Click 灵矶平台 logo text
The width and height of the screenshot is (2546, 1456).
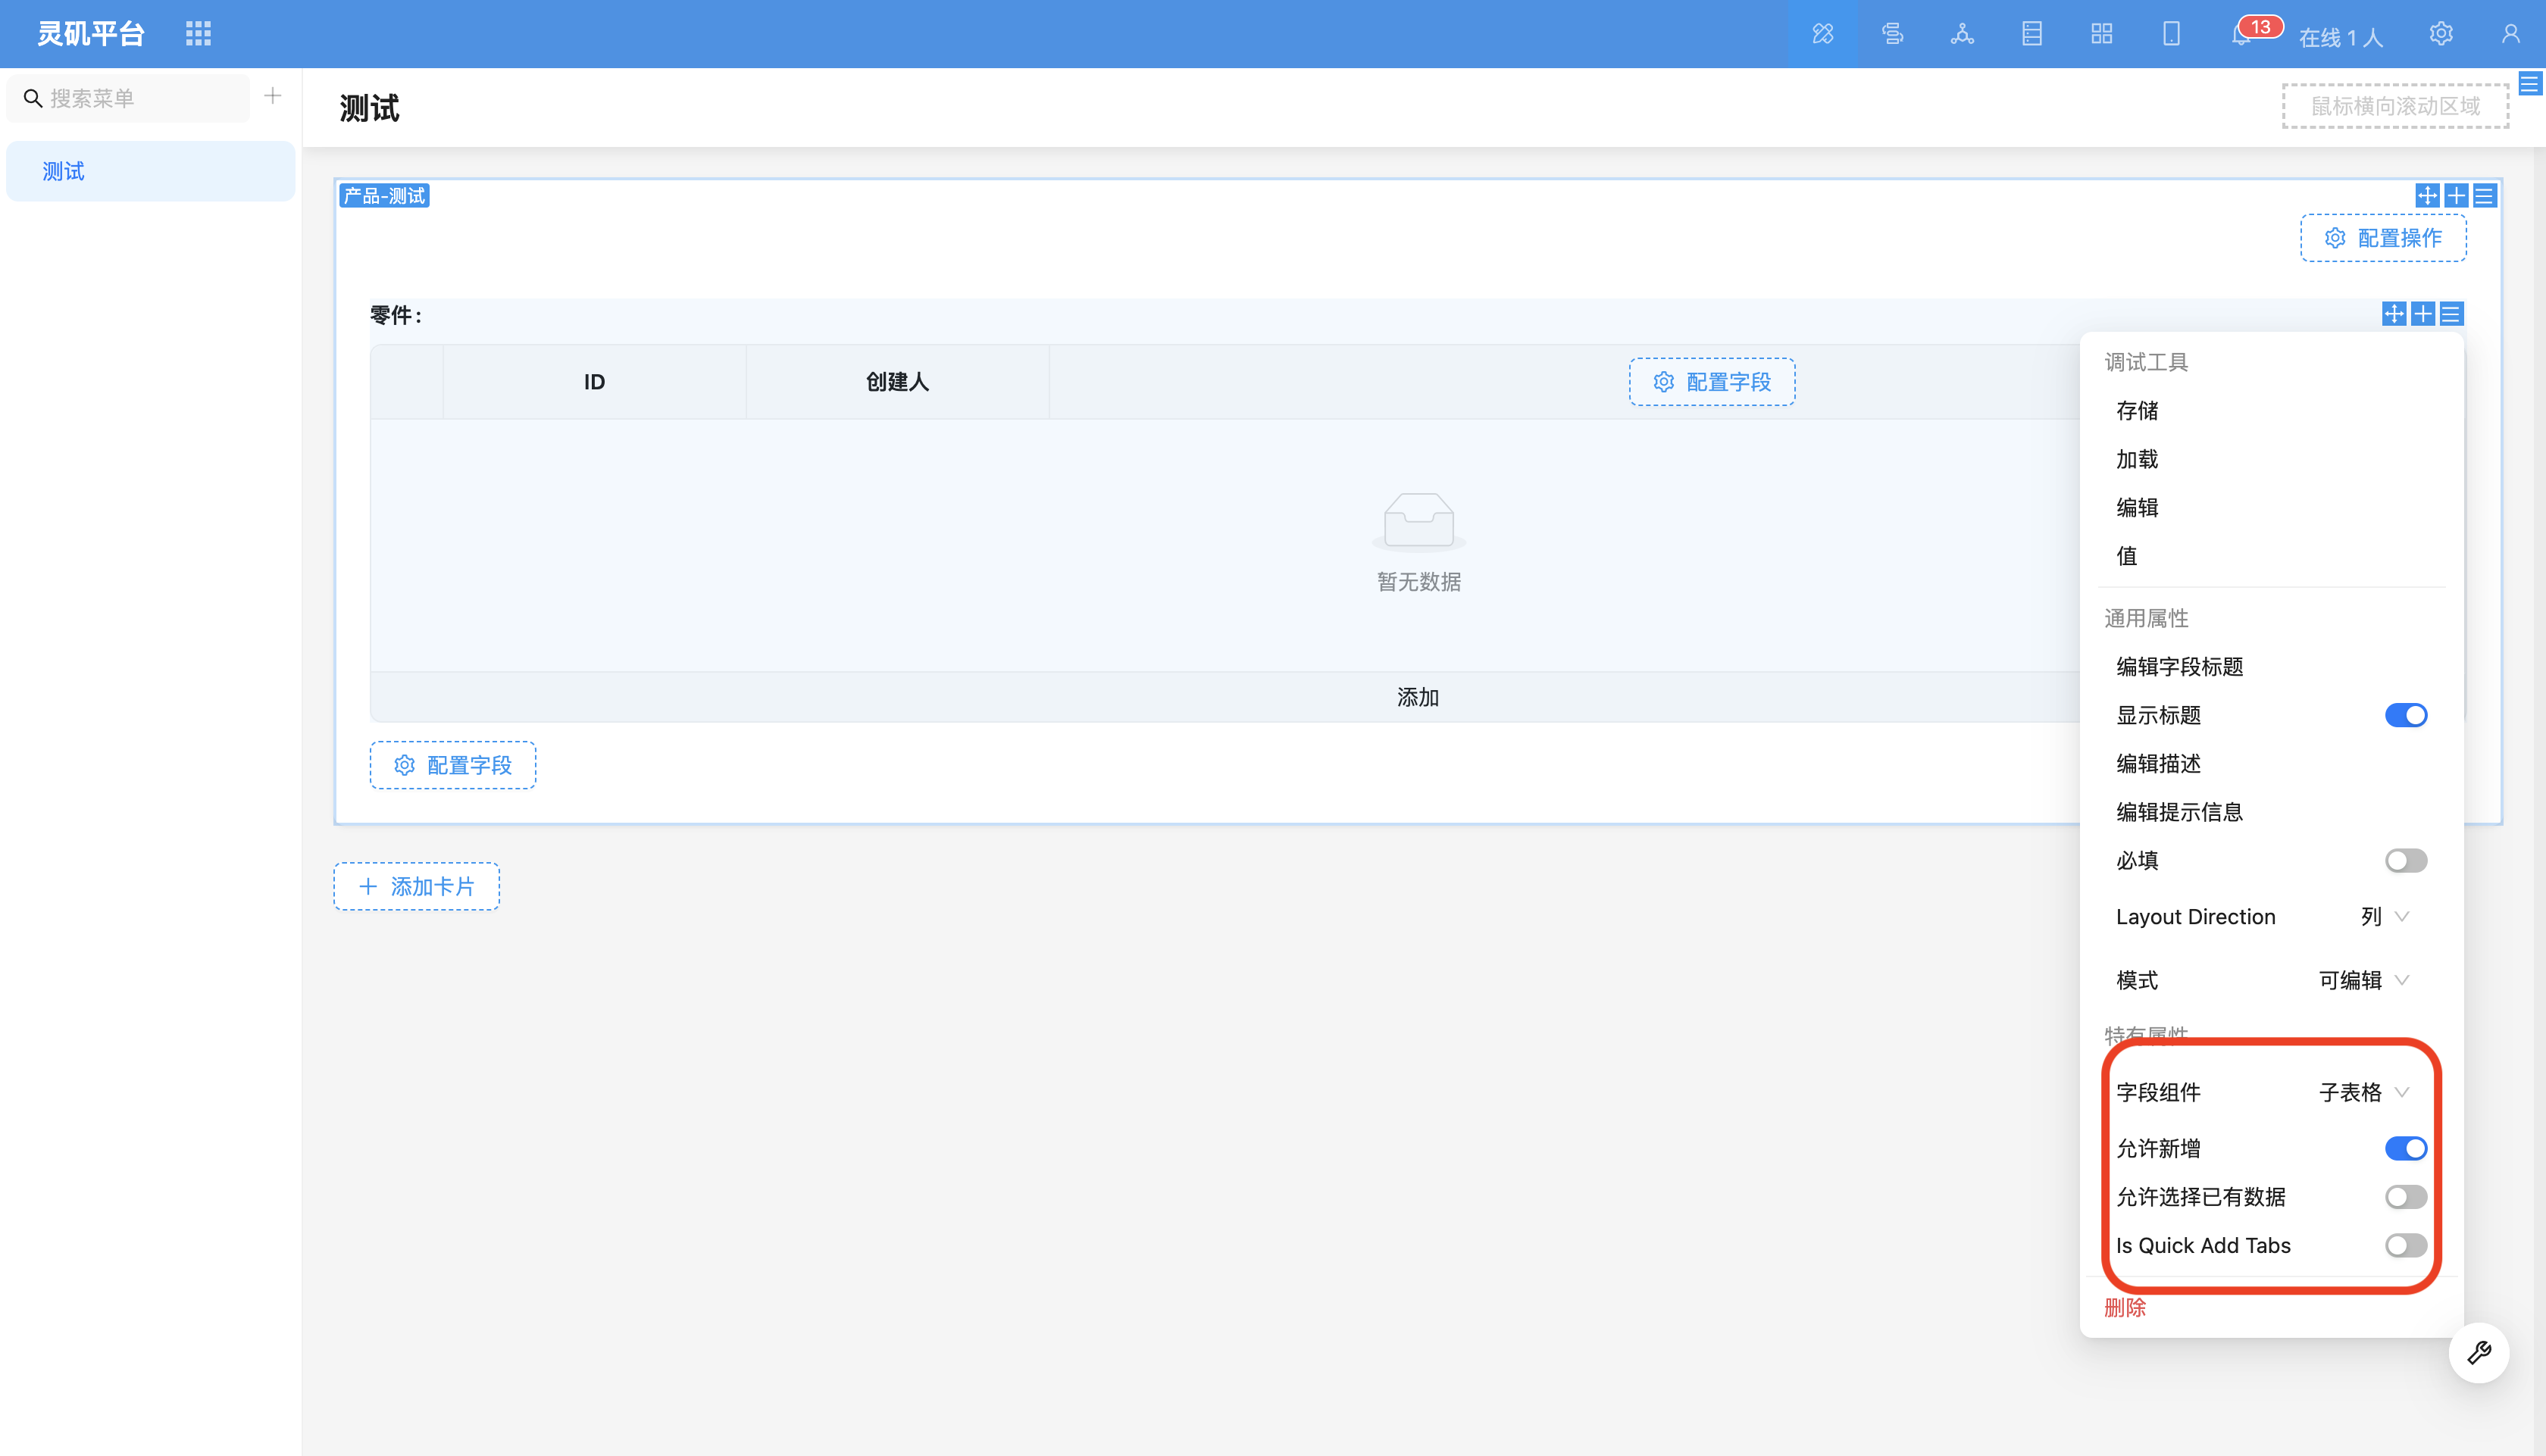(91, 34)
